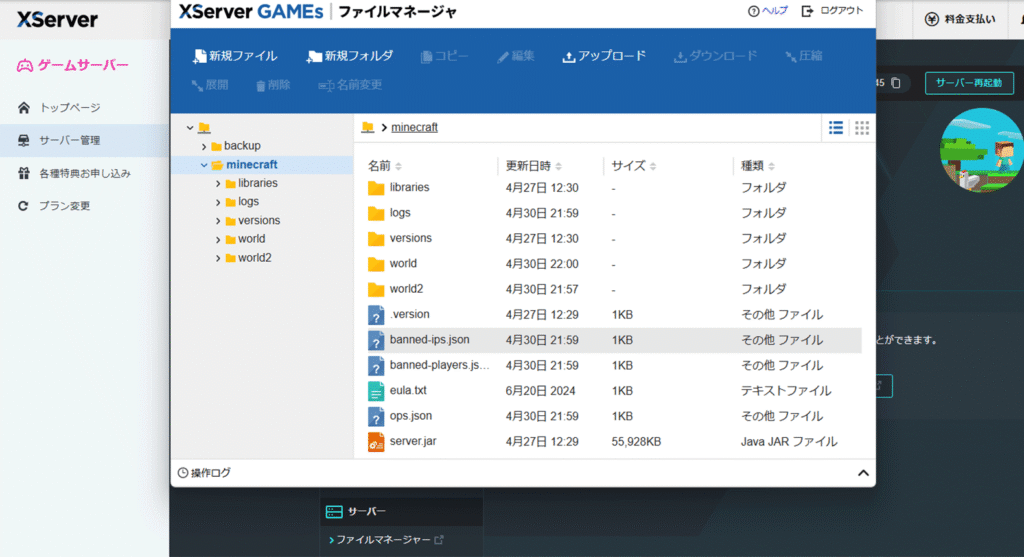1024x557 pixels.
Task: Click the 編集 edit toolbar button
Action: [x=515, y=56]
